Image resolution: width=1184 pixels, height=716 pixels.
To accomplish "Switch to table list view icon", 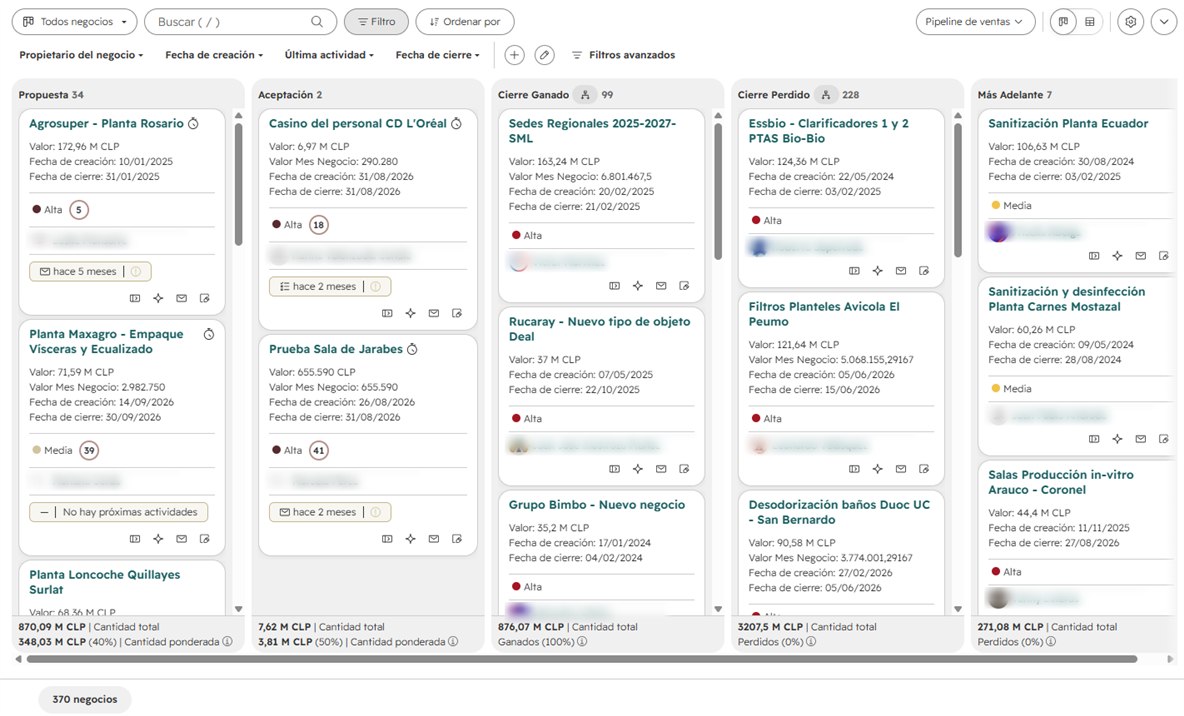I will (1090, 22).
